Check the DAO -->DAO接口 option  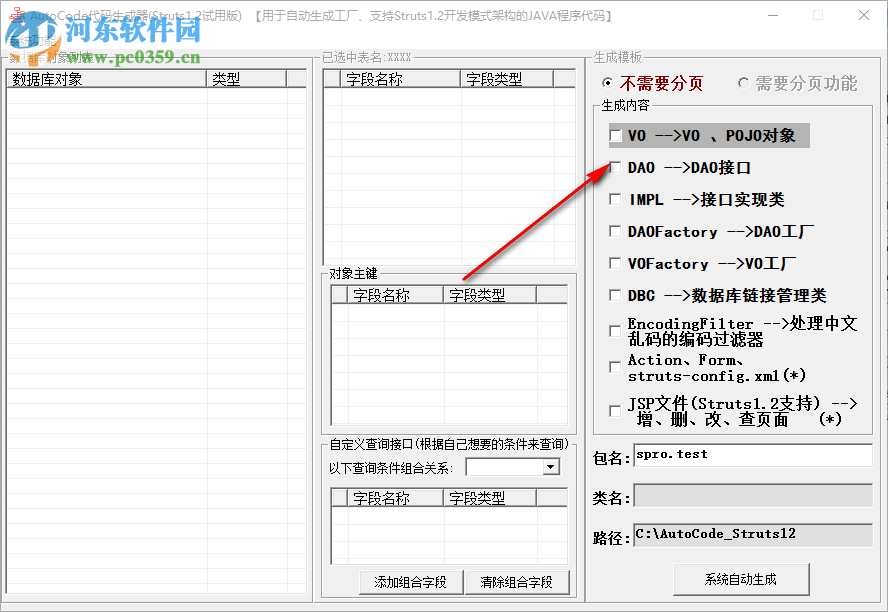[x=615, y=167]
